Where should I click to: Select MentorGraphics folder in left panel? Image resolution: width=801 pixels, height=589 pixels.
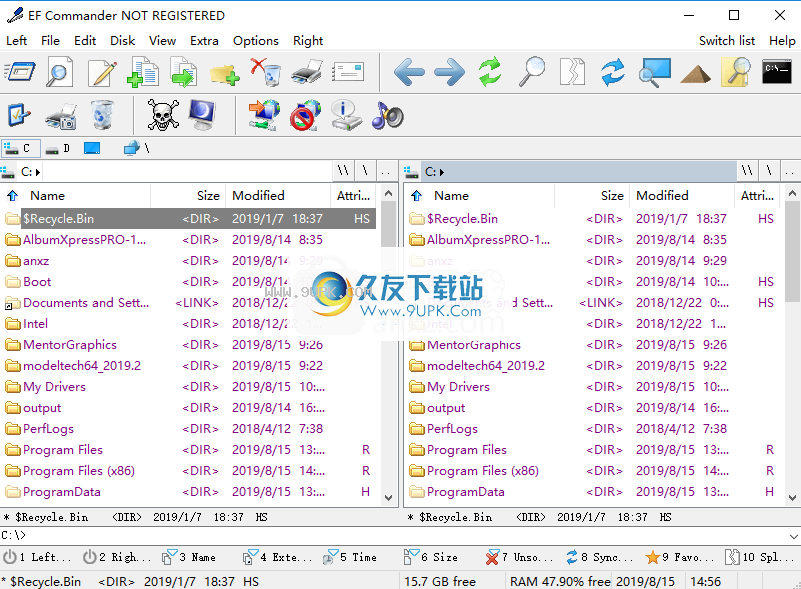pos(190,345)
